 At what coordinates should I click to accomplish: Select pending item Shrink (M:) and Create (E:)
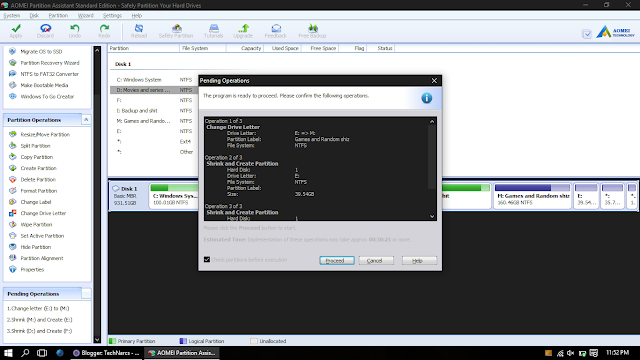40,320
